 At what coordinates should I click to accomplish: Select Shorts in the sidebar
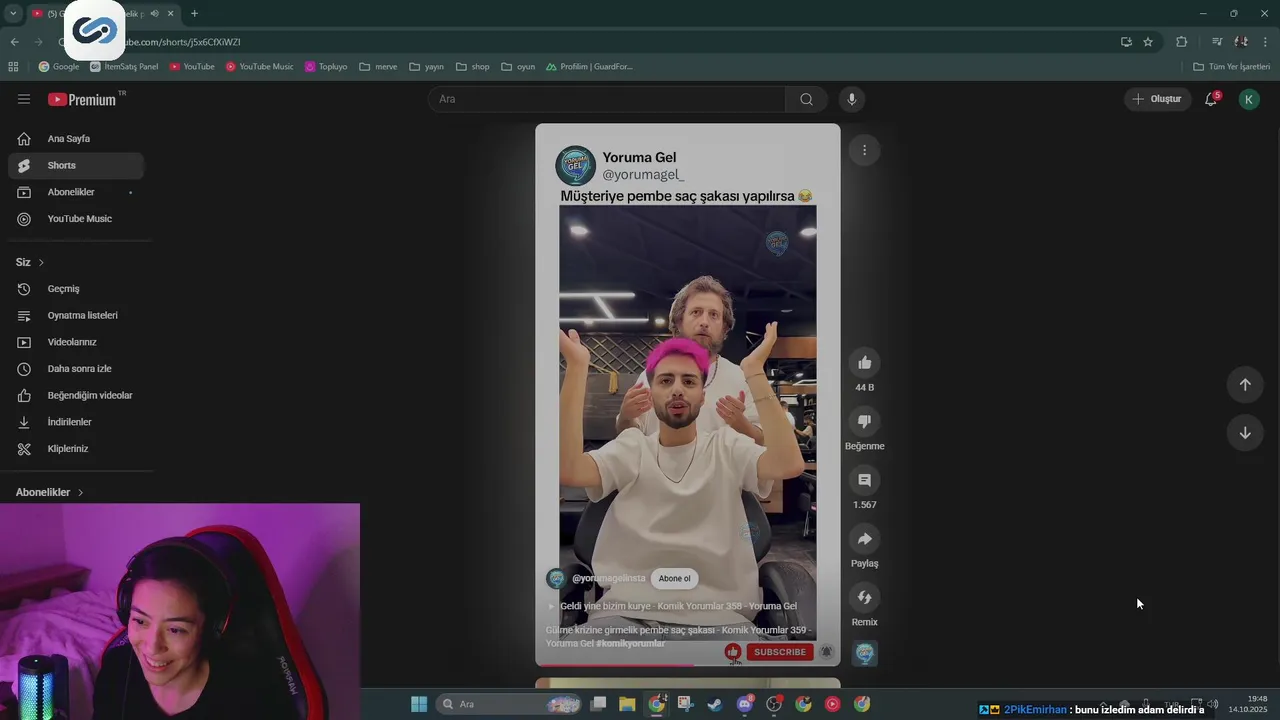click(76, 165)
